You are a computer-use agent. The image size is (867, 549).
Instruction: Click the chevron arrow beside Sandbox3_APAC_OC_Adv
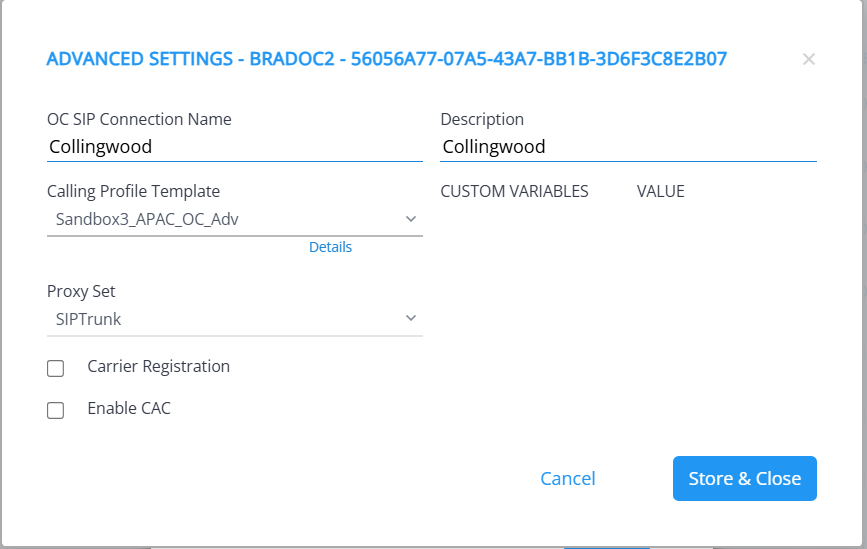click(x=411, y=218)
